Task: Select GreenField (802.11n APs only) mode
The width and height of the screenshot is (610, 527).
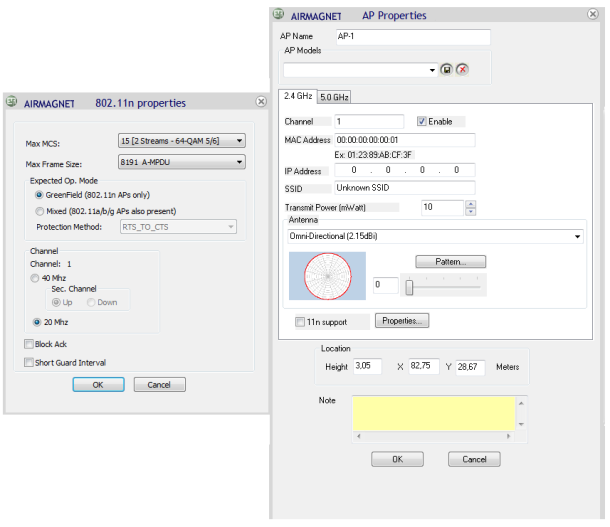Action: point(39,195)
